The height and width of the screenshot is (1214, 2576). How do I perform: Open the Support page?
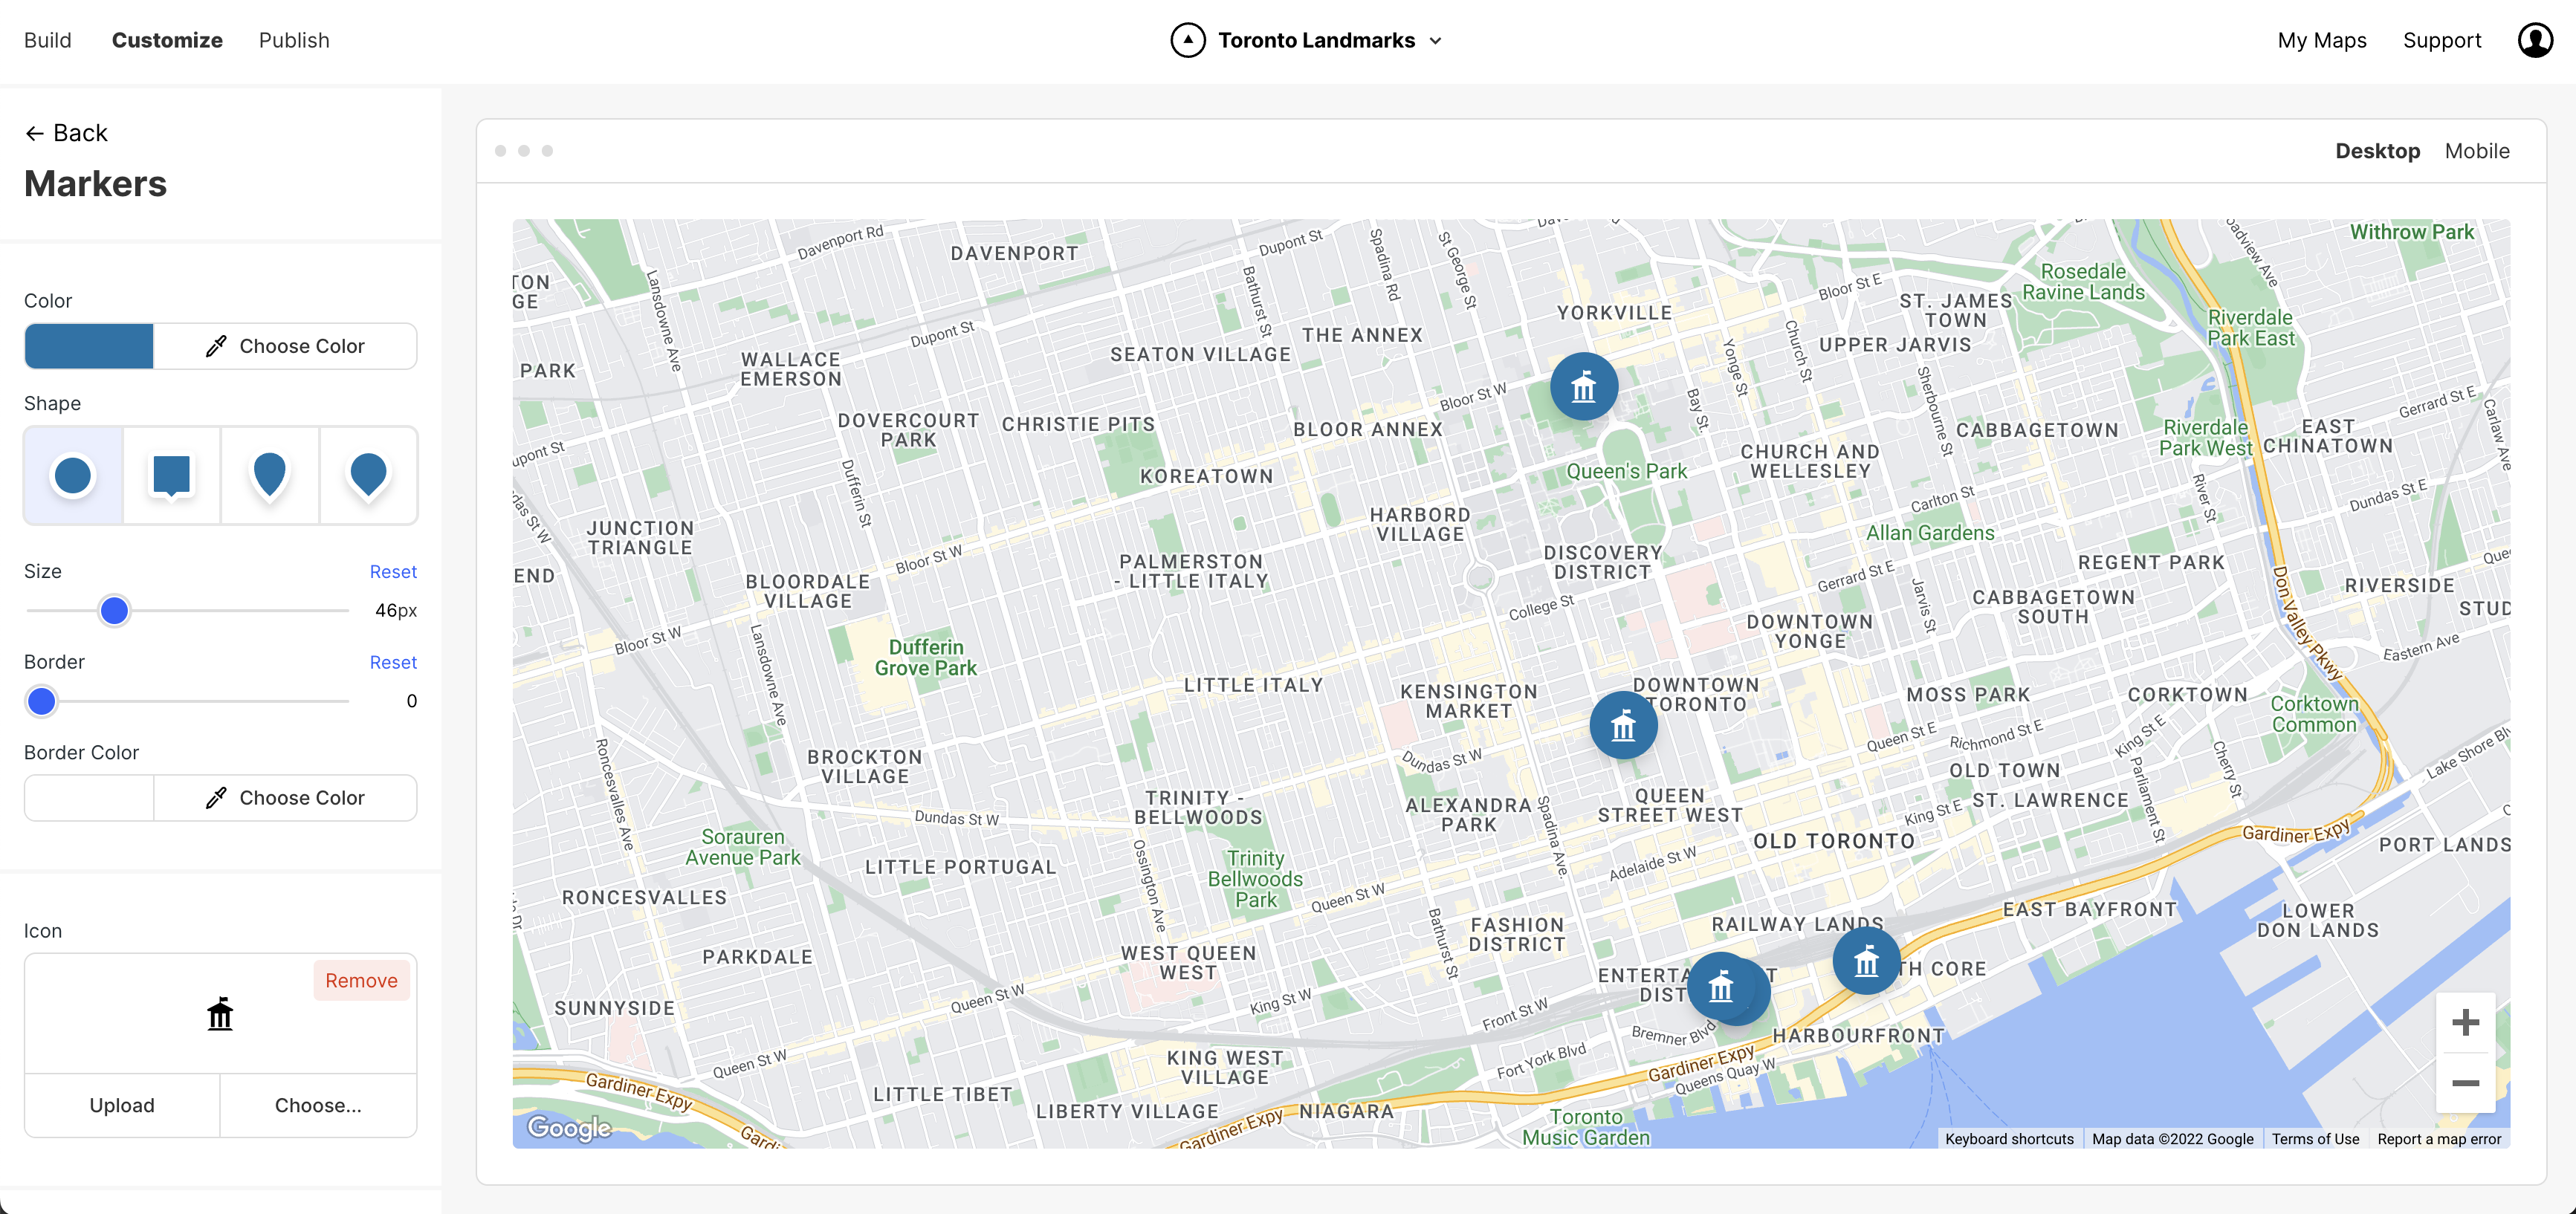tap(2442, 40)
